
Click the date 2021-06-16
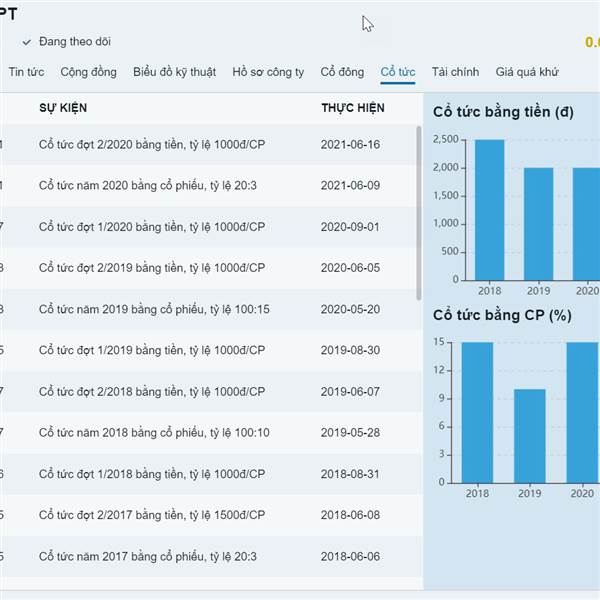tap(350, 145)
